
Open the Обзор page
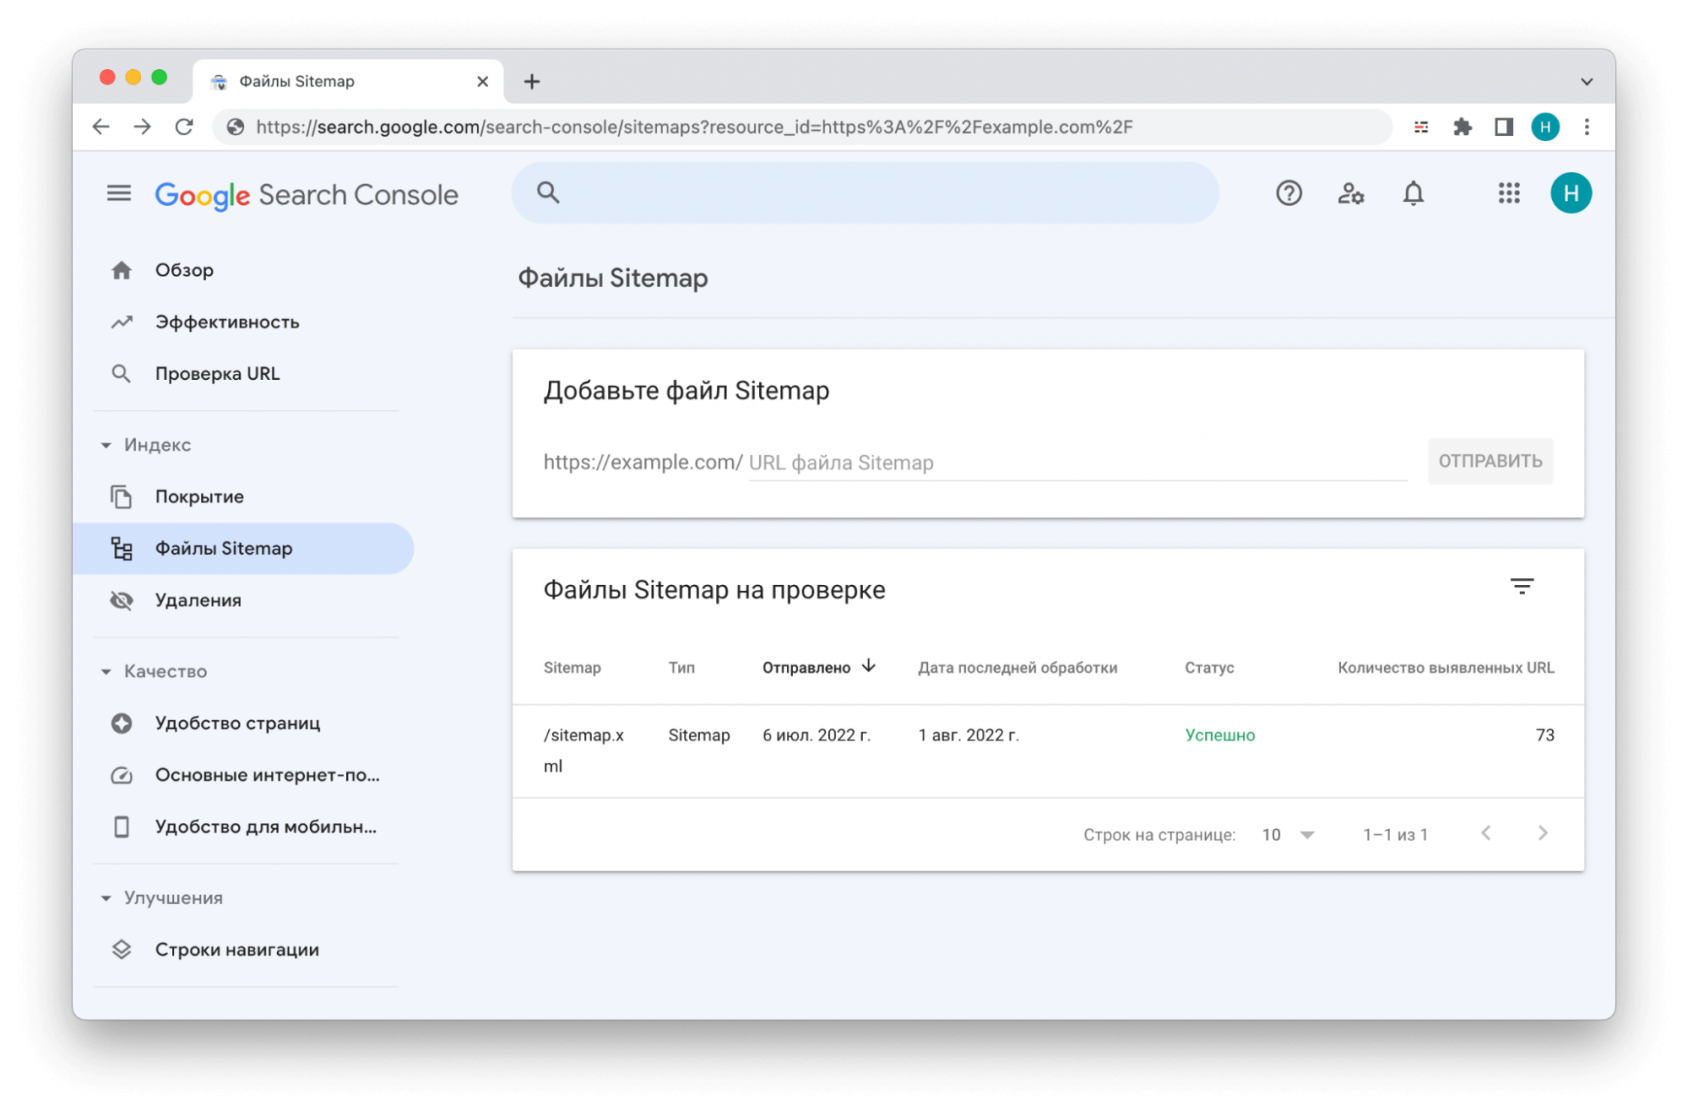point(184,270)
